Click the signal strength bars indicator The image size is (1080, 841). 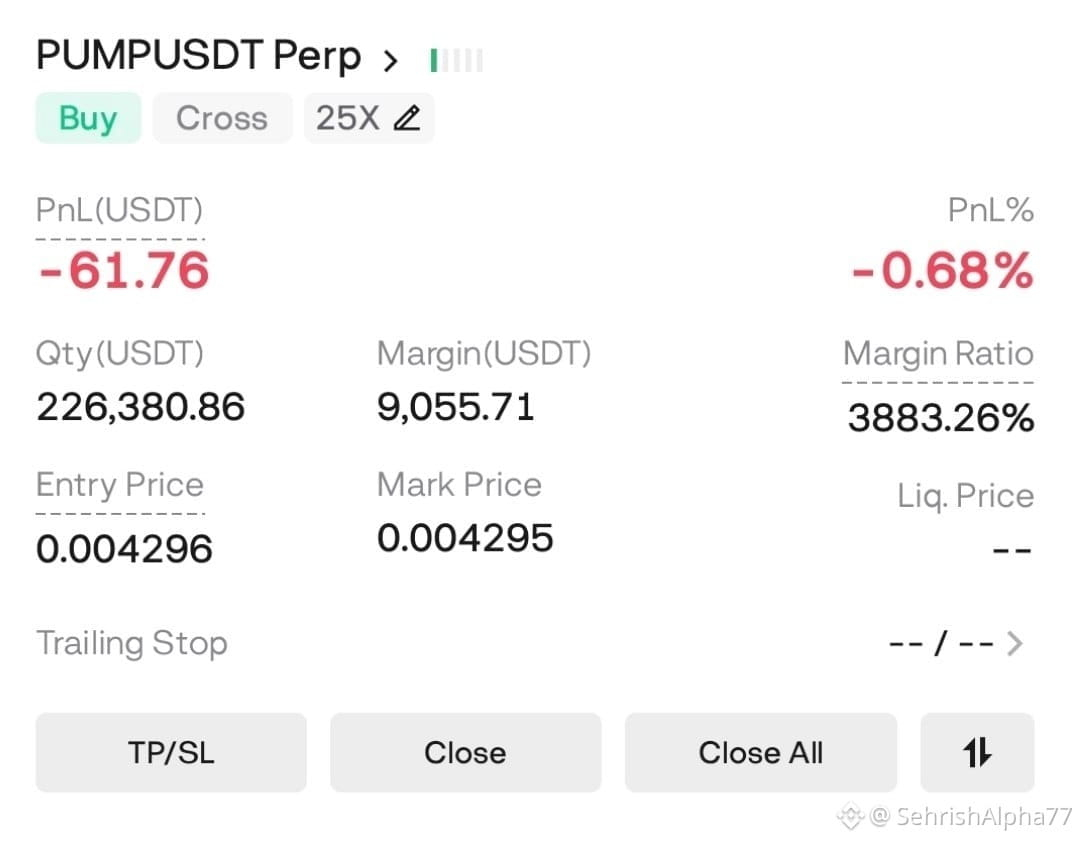(456, 60)
